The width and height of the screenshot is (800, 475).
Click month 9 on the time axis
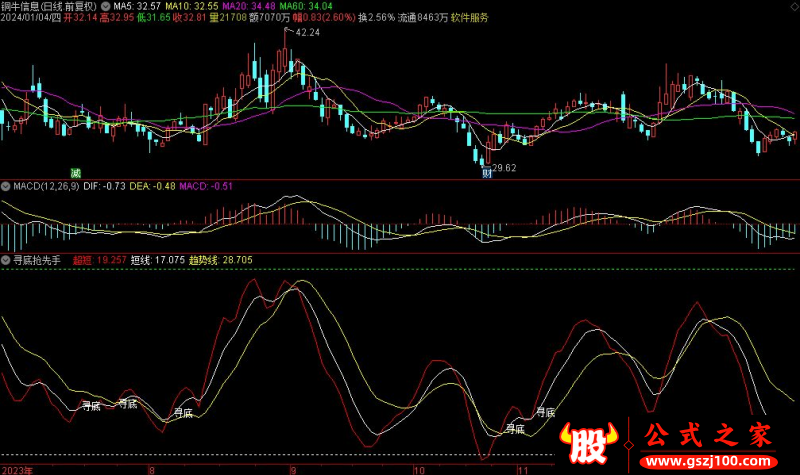[293, 470]
